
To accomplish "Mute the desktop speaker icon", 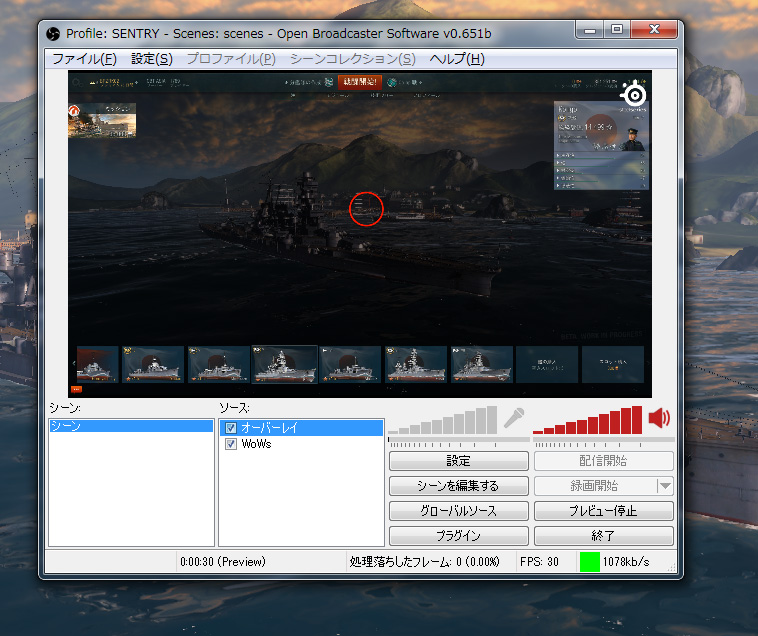I will 659,418.
